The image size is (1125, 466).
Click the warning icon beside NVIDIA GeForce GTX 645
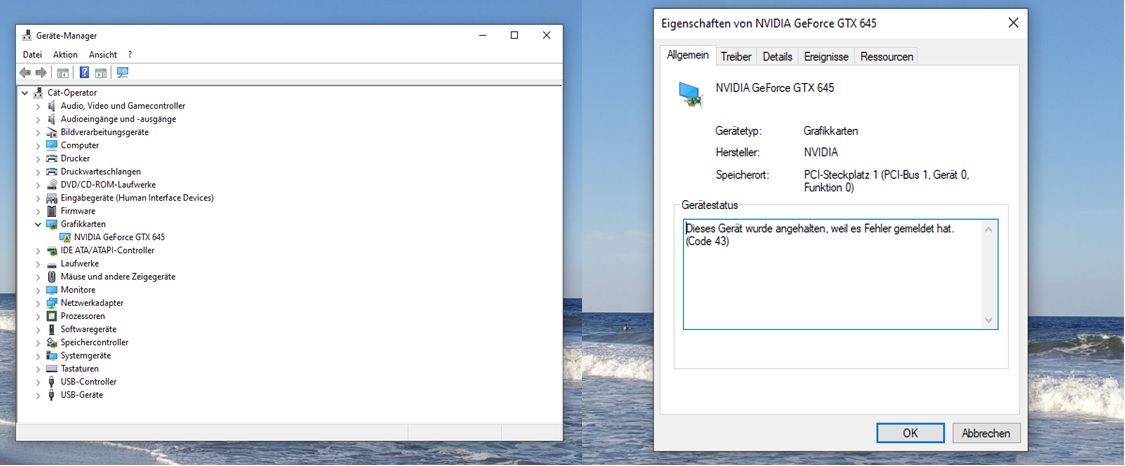pos(65,237)
